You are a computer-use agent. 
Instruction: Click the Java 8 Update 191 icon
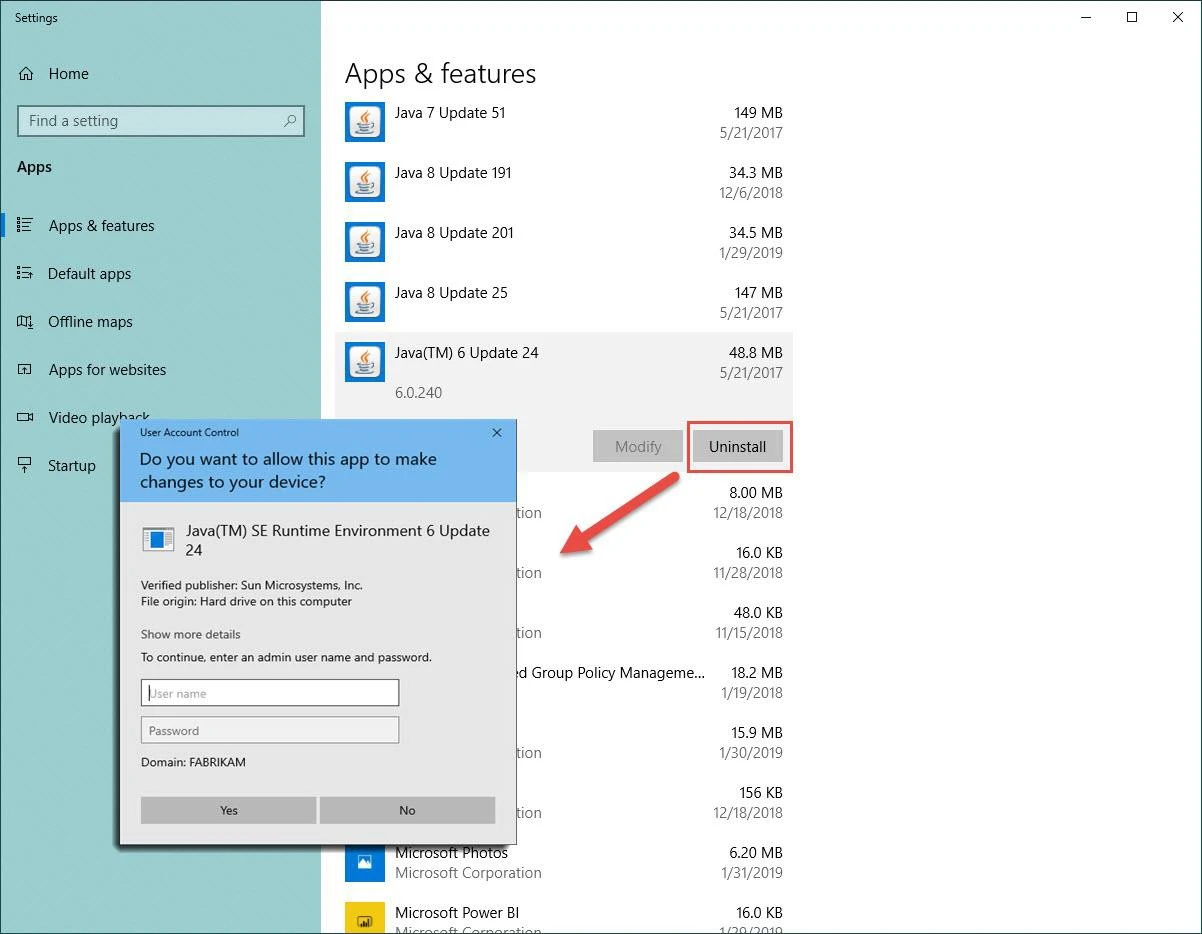[364, 182]
